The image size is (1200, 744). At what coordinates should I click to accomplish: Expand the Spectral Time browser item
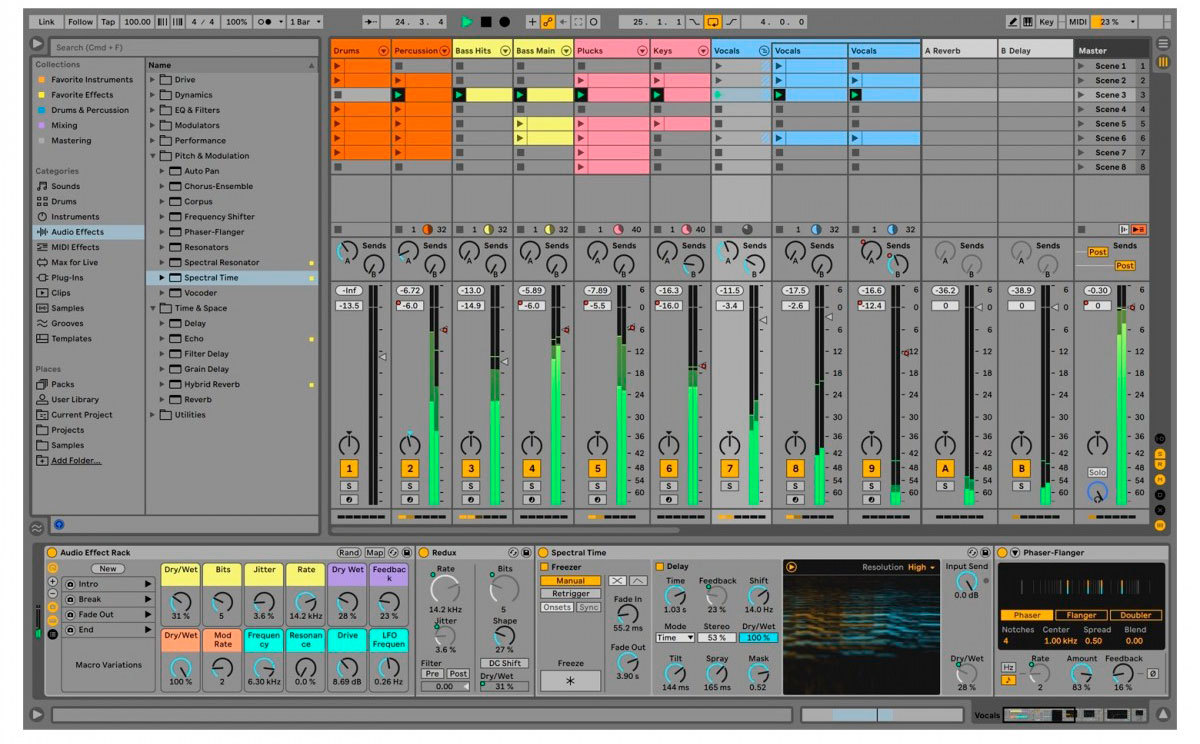coord(162,278)
